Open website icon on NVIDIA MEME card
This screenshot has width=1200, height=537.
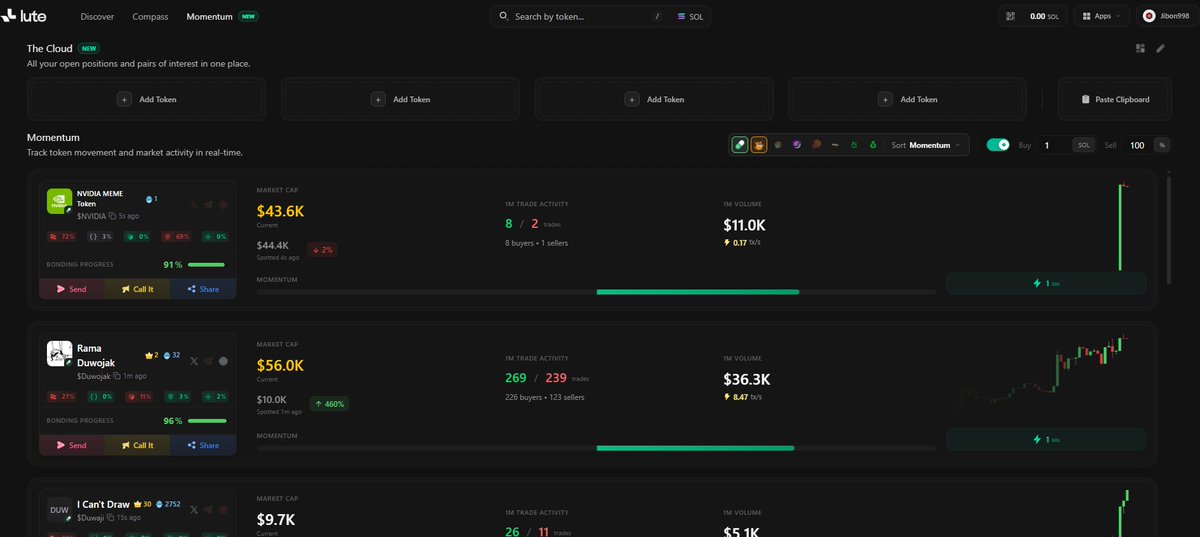click(223, 205)
